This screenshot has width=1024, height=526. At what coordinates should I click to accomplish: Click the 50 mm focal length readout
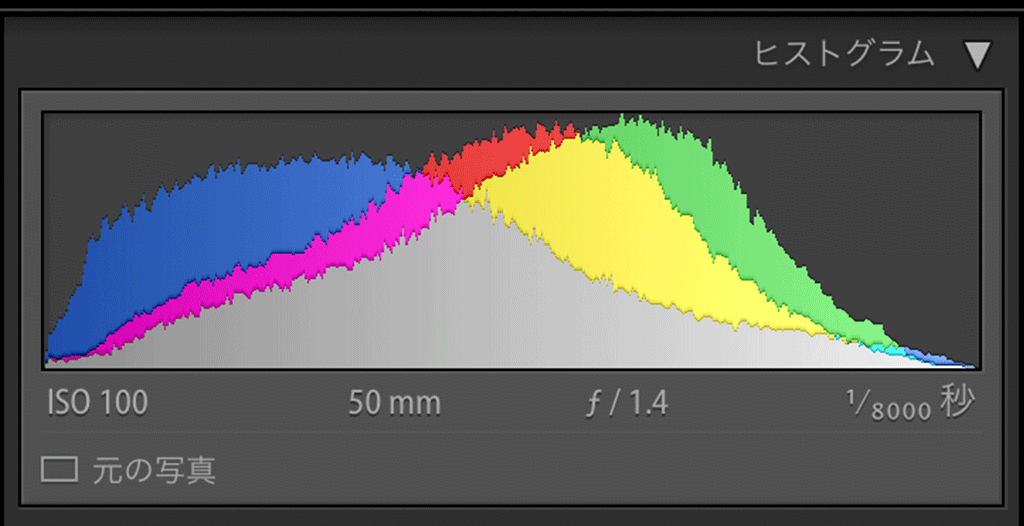(394, 403)
